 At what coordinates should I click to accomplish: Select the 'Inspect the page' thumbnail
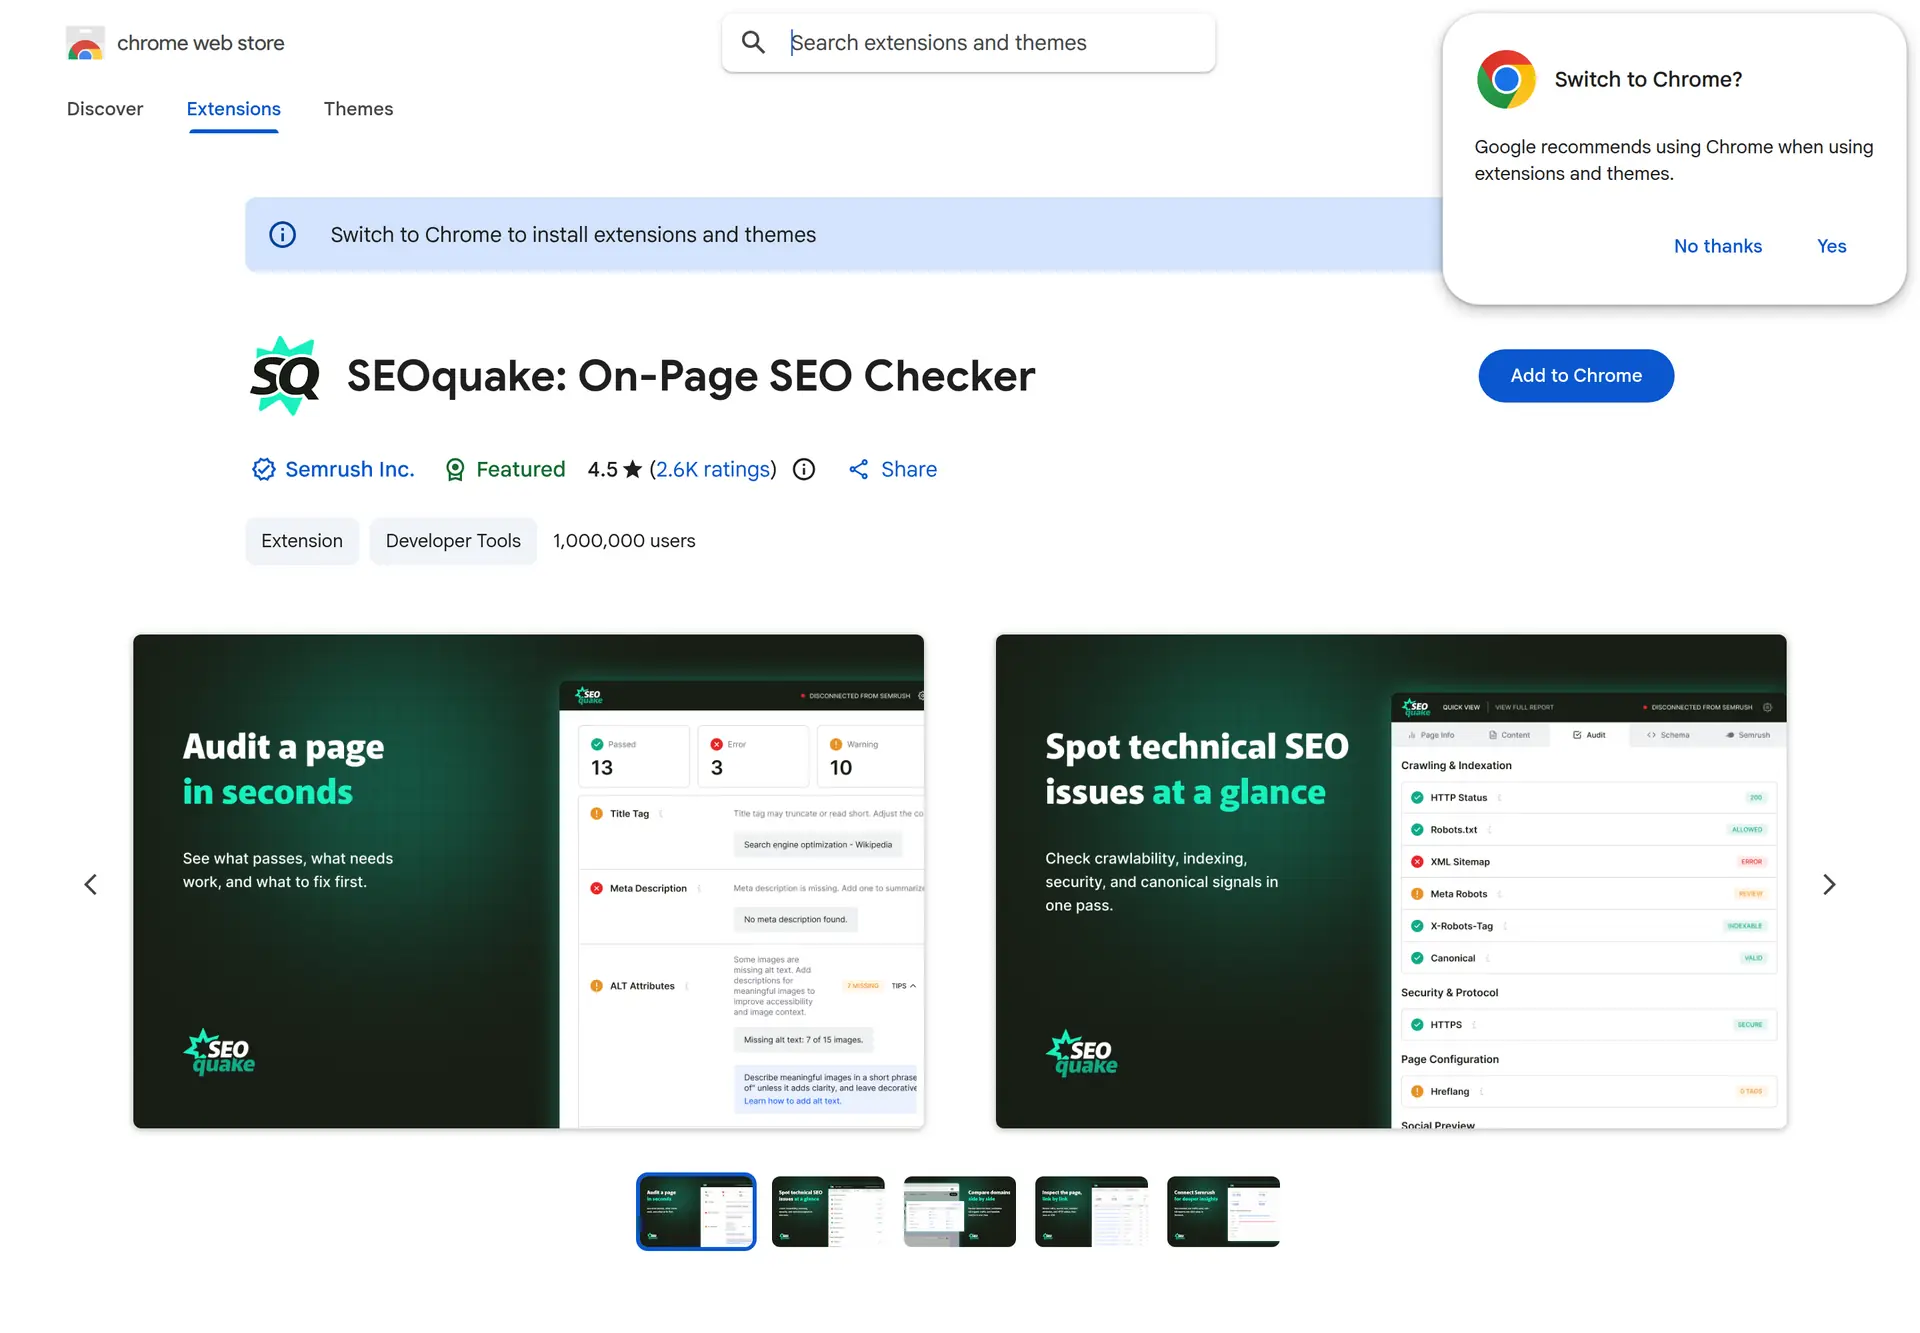pos(1091,1212)
